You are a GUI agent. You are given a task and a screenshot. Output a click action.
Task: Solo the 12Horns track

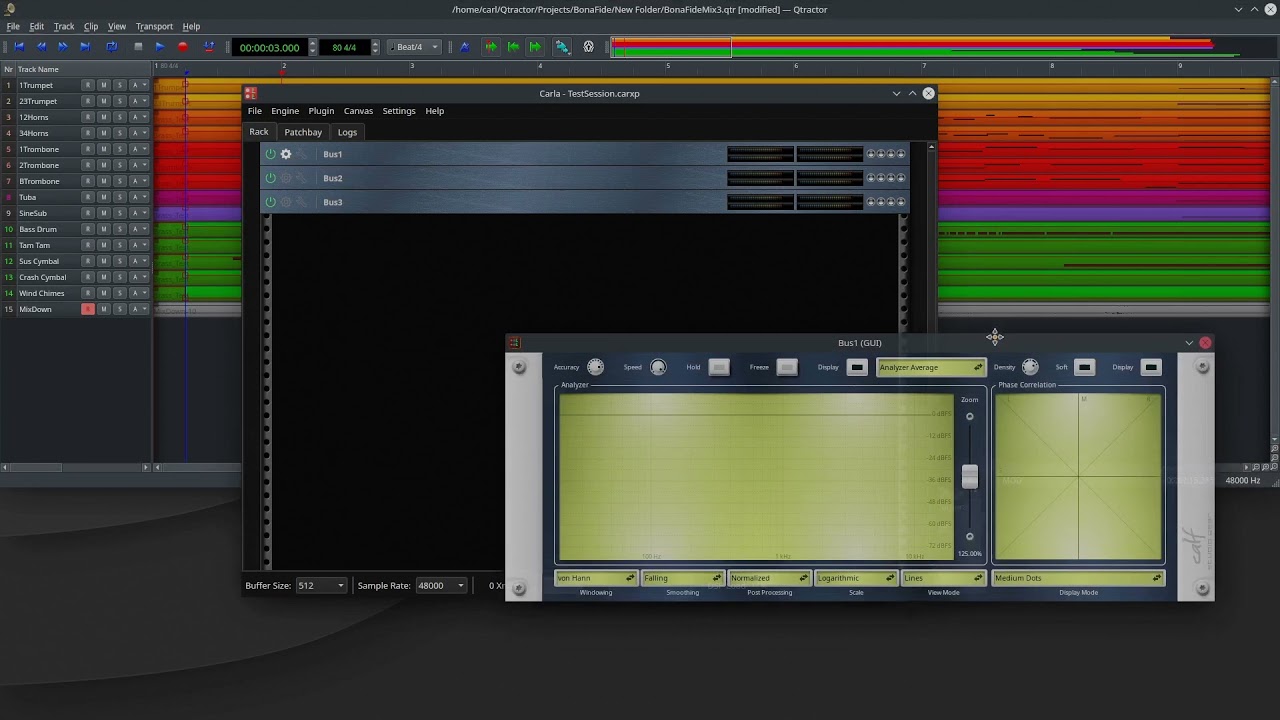point(119,117)
